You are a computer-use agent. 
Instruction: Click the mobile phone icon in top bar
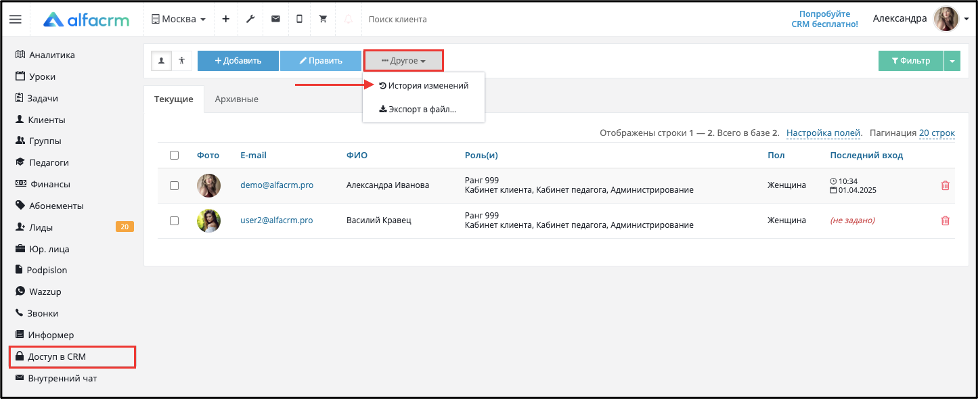pyautogui.click(x=299, y=19)
